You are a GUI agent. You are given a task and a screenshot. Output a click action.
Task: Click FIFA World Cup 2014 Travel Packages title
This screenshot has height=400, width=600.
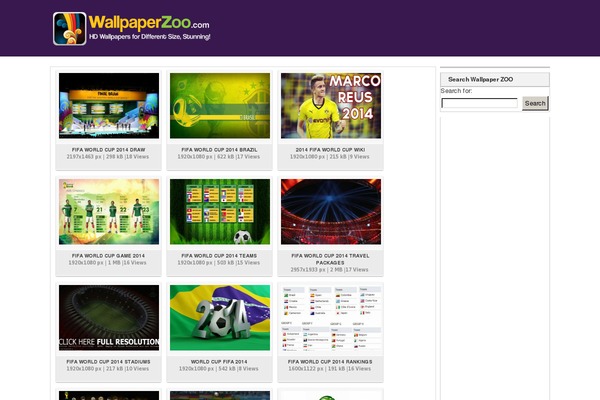(330, 259)
